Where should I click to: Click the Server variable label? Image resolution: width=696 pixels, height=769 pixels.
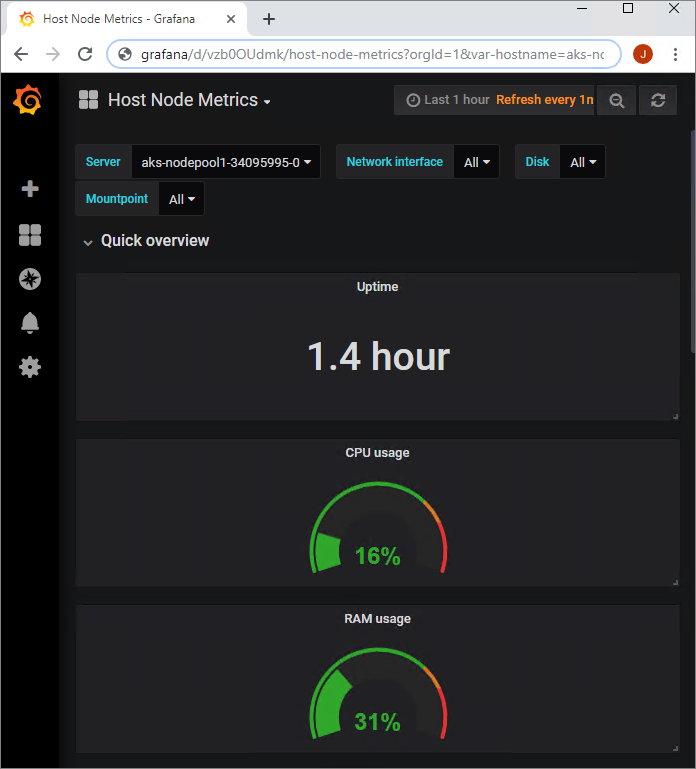click(x=103, y=162)
